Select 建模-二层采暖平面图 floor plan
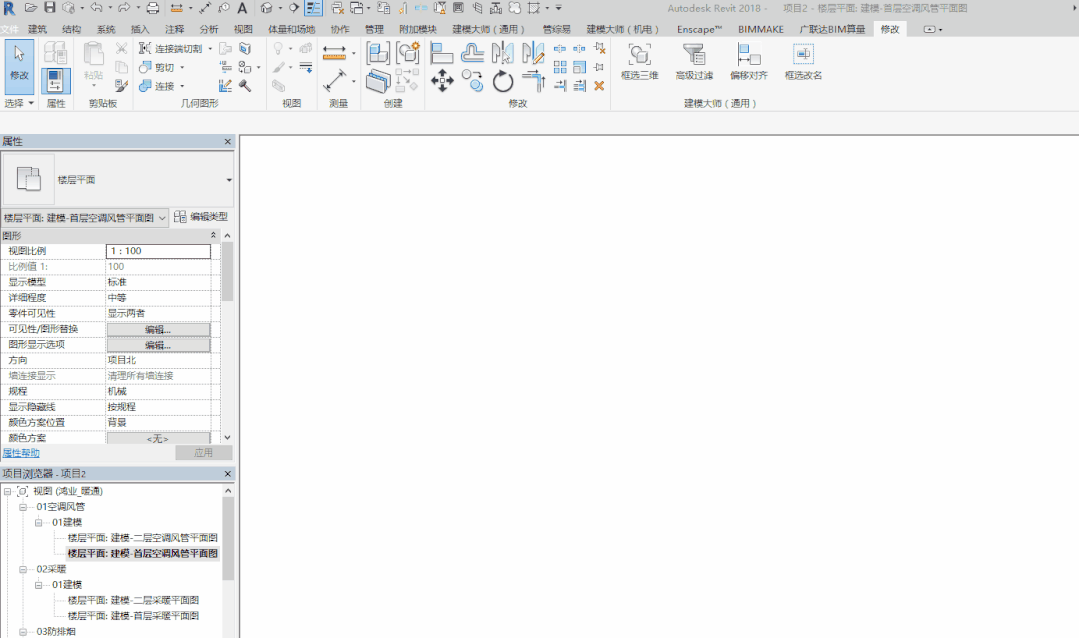 click(133, 600)
